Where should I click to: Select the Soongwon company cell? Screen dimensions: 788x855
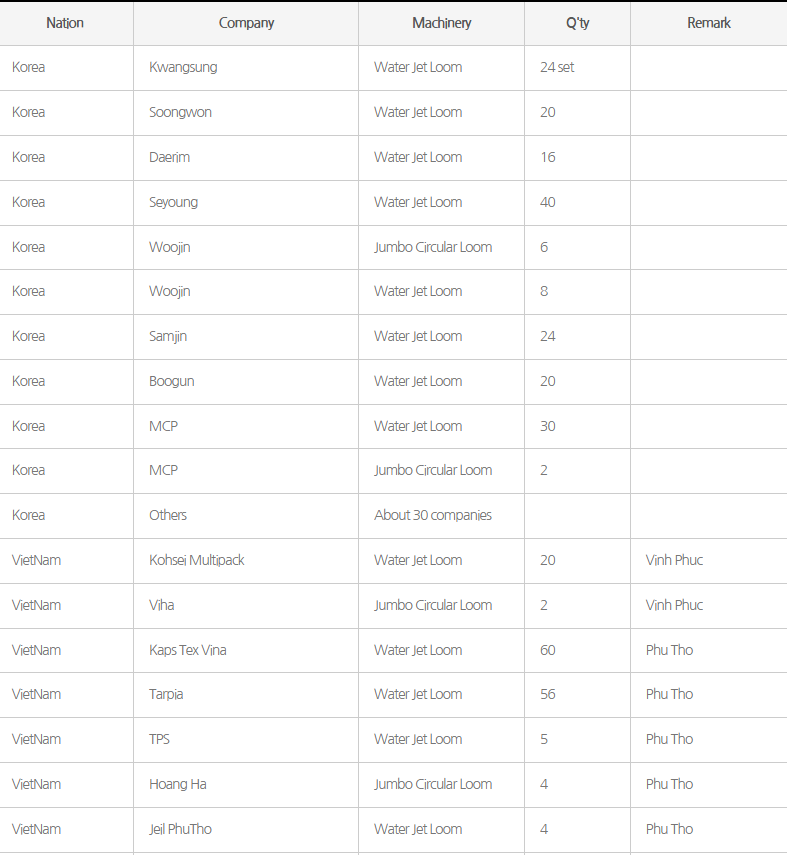[180, 112]
